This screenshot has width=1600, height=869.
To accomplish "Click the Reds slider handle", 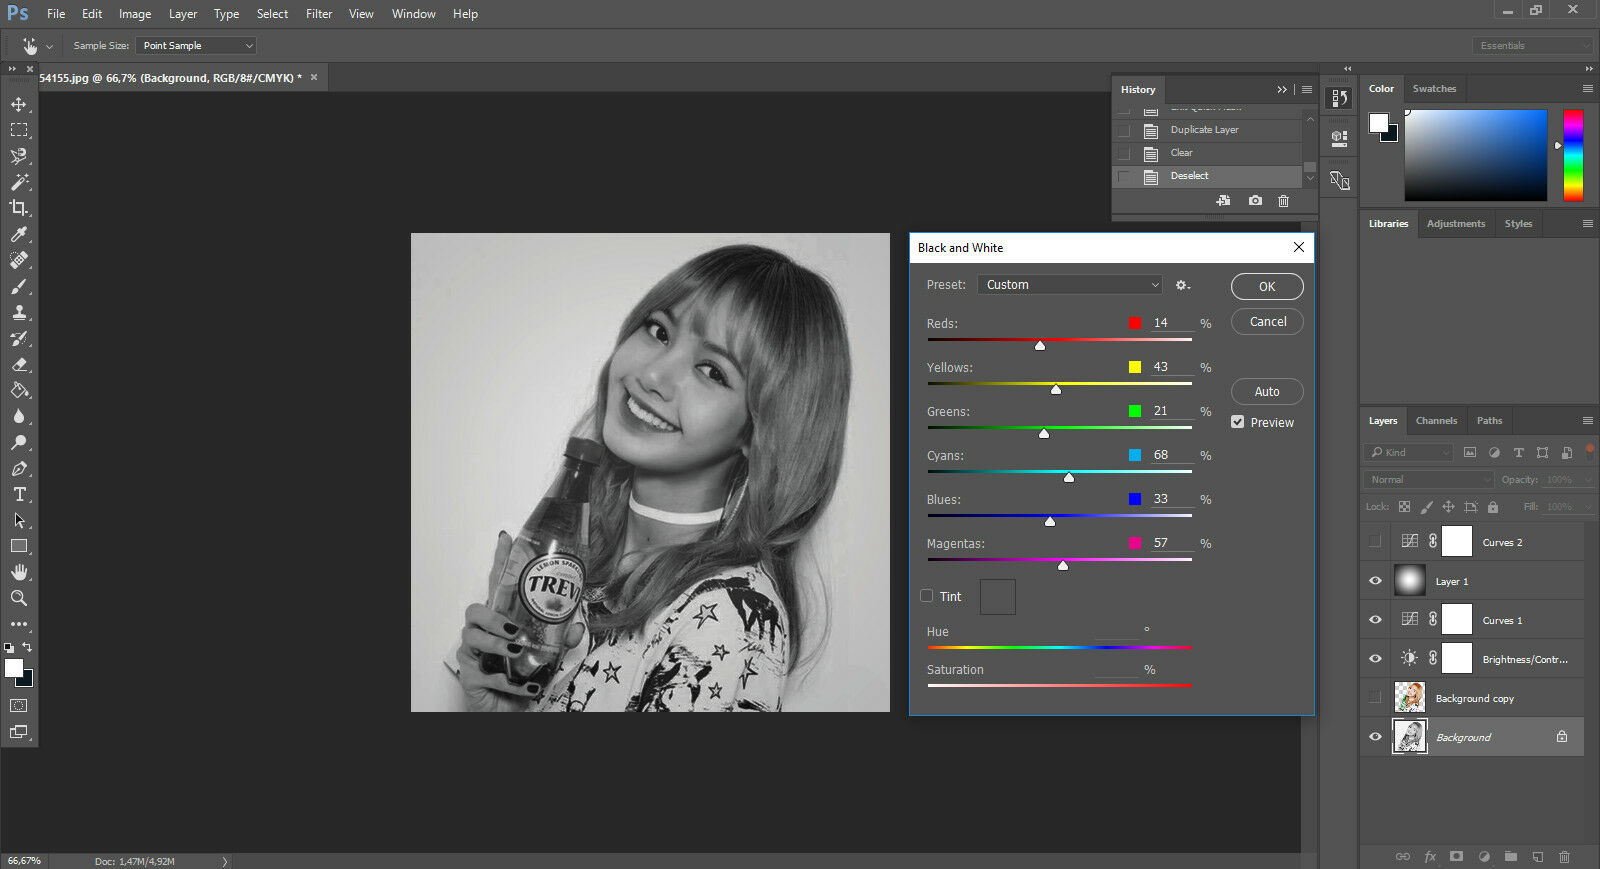I will pos(1040,346).
